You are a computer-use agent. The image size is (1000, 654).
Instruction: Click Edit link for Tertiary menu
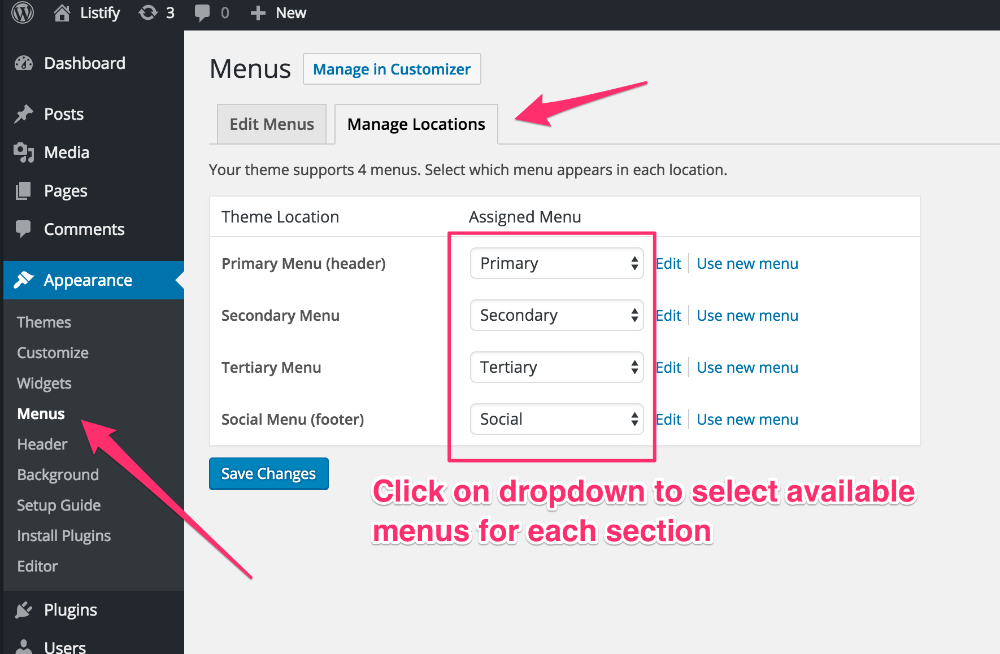click(x=669, y=368)
